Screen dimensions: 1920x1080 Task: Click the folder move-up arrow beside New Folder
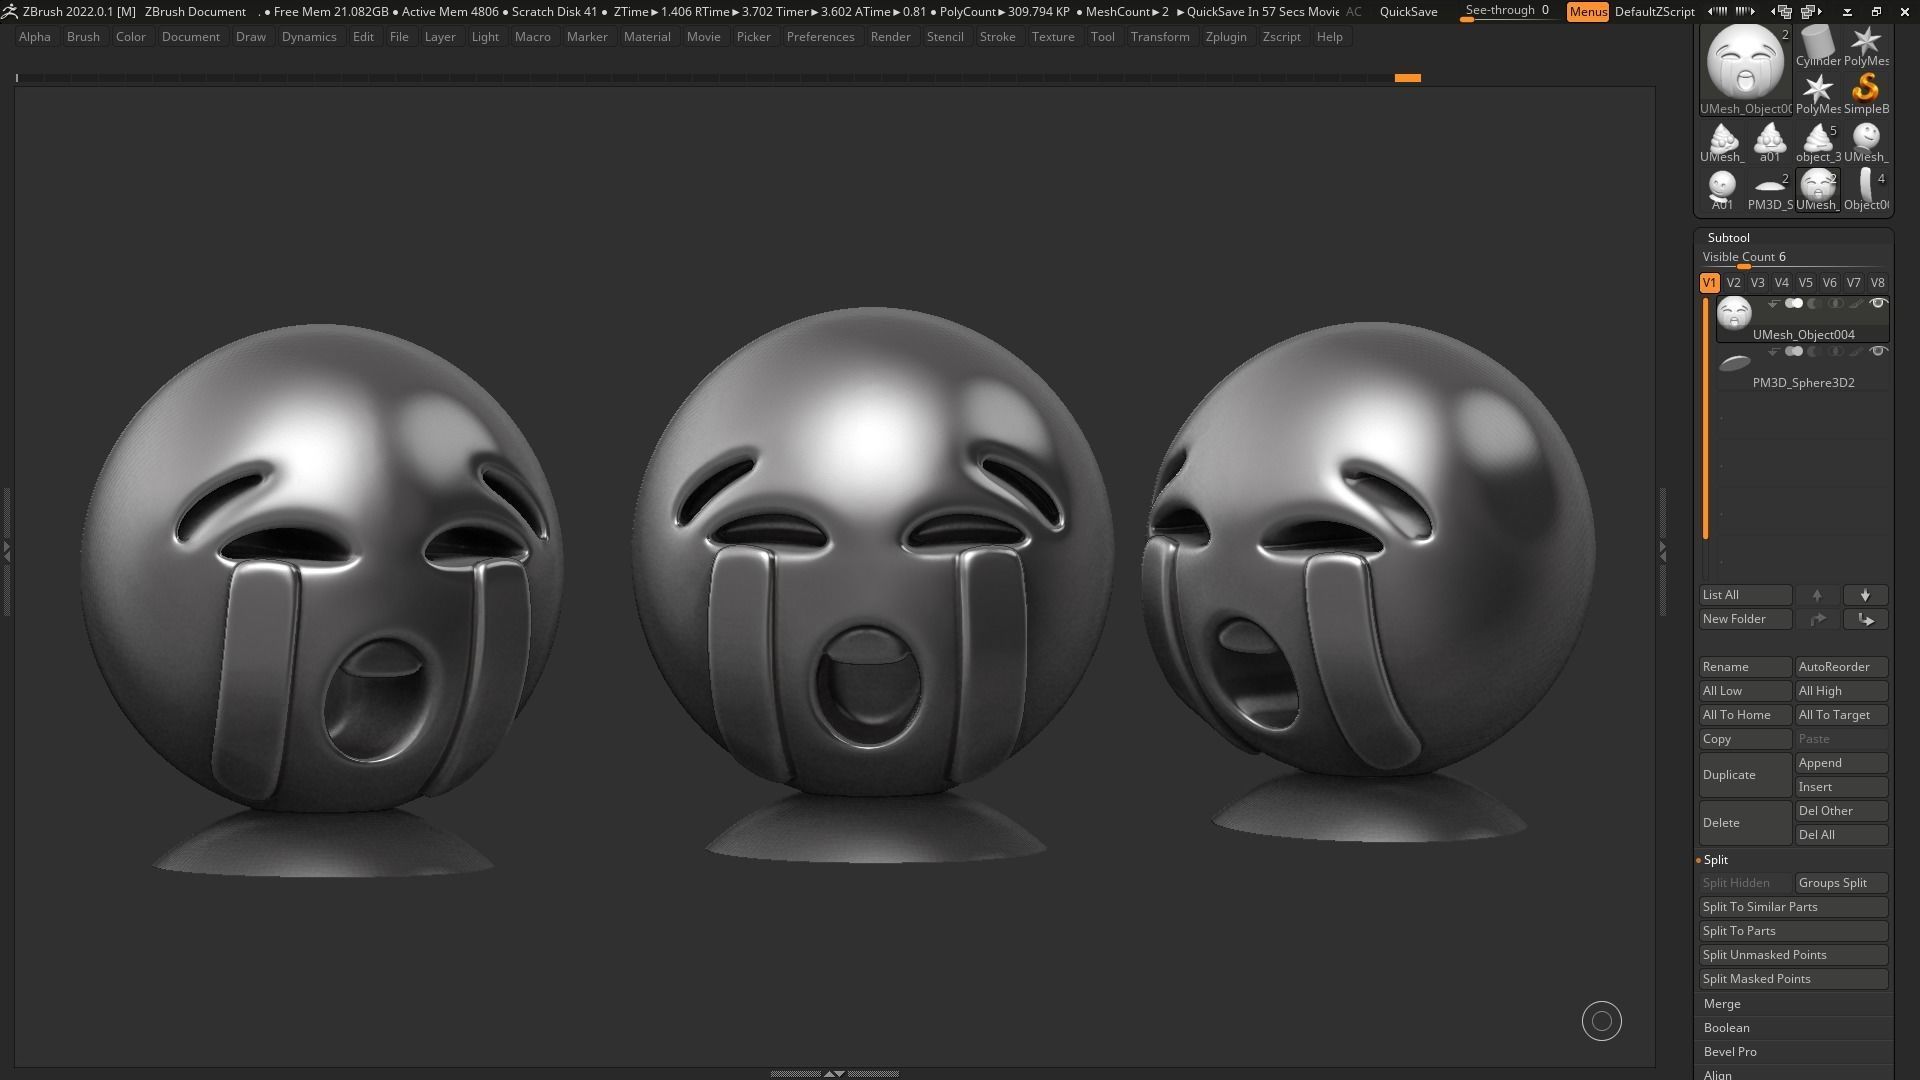click(1817, 619)
